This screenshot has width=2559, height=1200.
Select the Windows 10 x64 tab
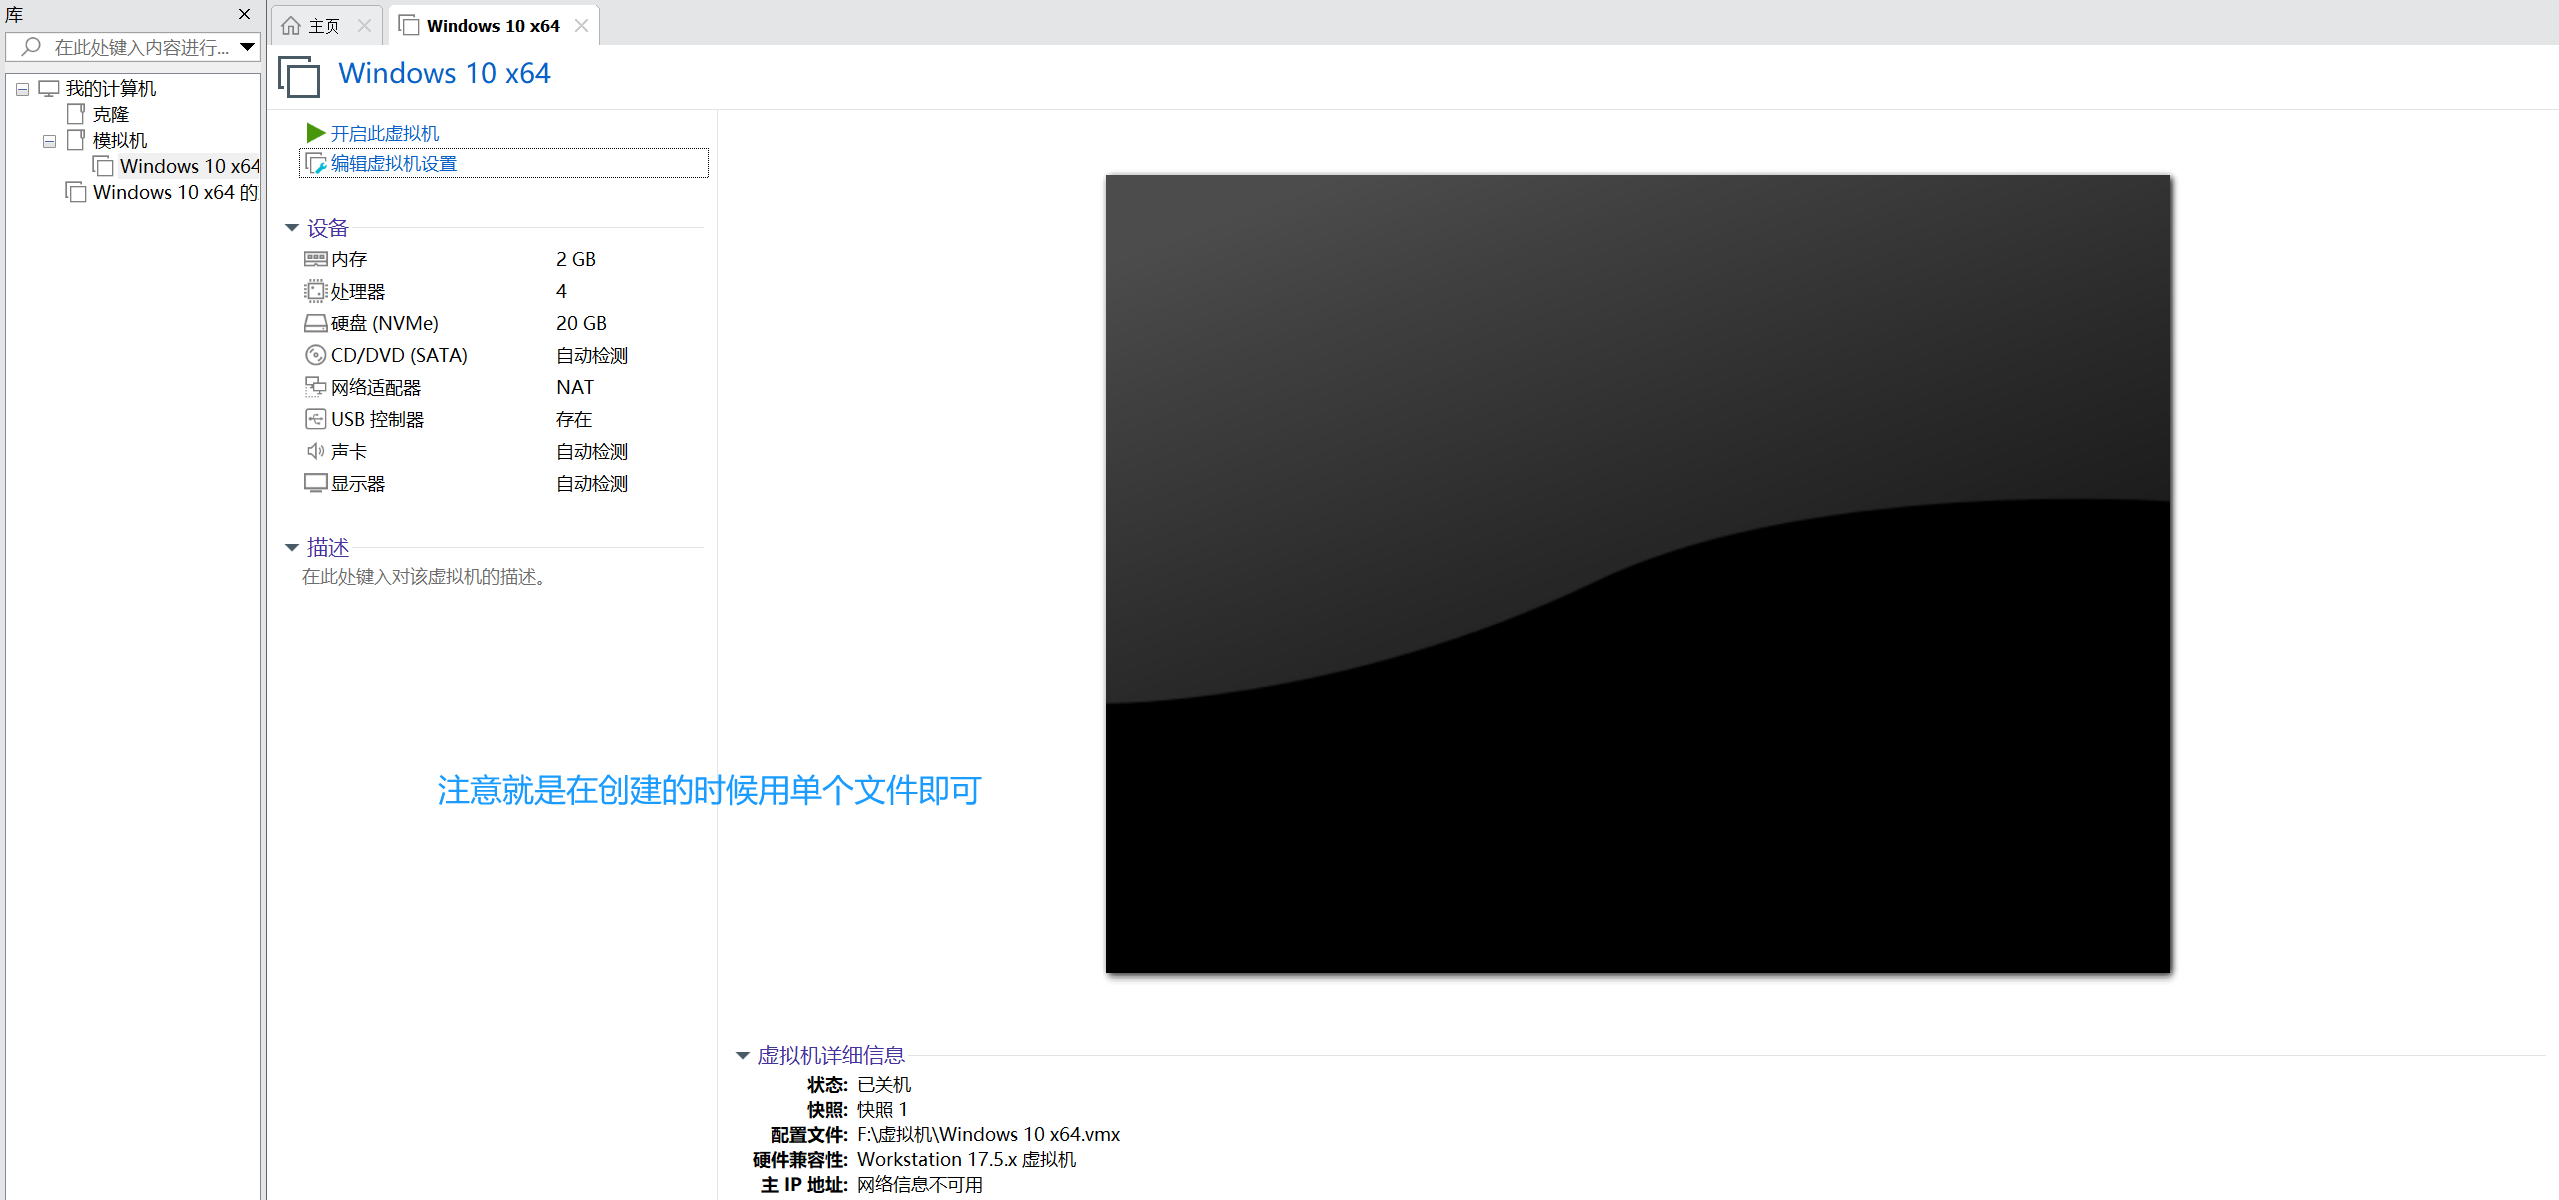493,26
